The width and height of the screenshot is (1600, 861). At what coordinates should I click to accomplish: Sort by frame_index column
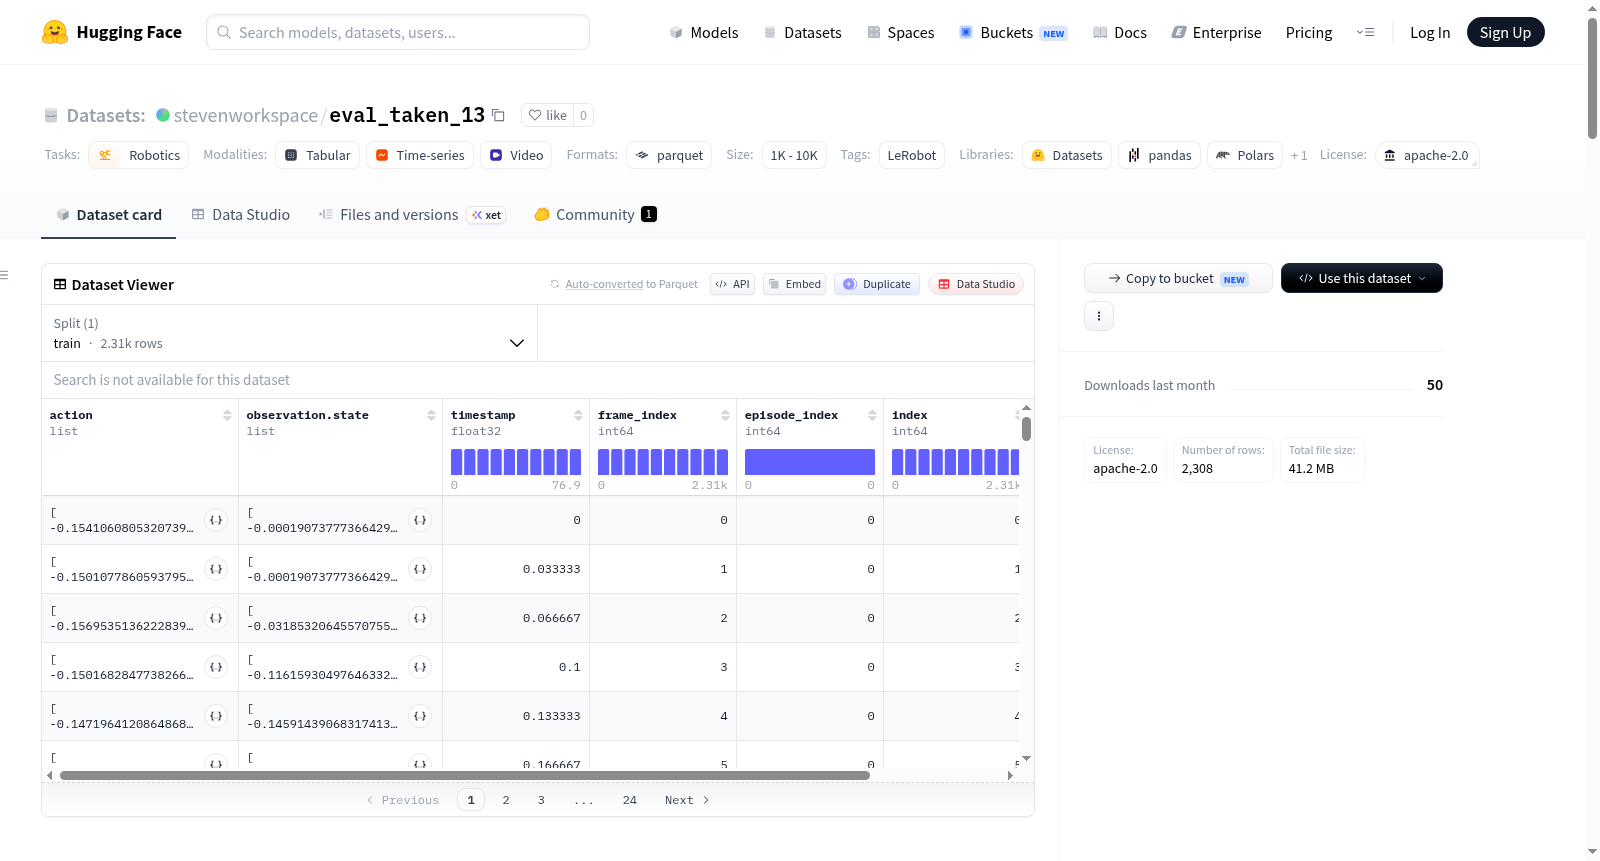[x=725, y=415]
